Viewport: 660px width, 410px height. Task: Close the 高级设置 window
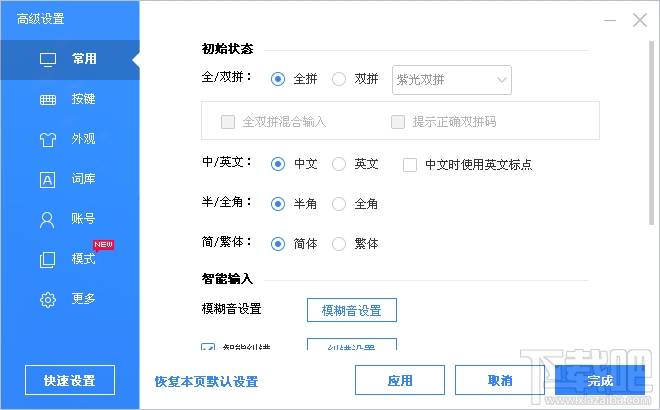click(x=640, y=20)
